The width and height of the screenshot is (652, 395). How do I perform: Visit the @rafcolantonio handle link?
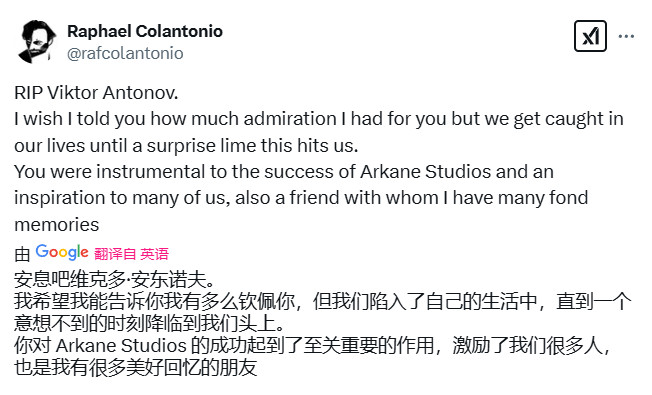coord(125,53)
